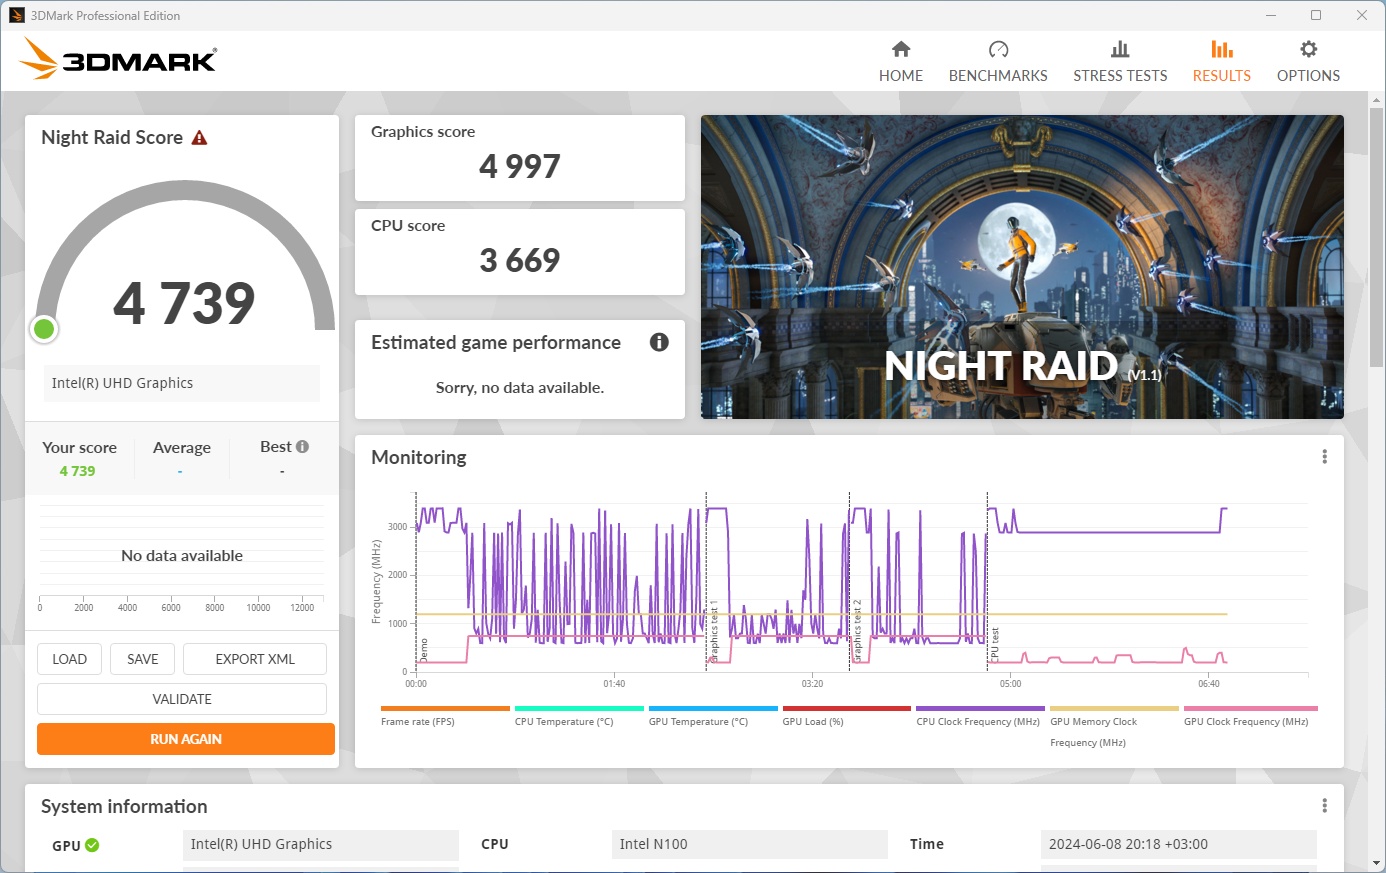Click the Stress Tests bar chart icon
This screenshot has height=873, width=1386.
(1120, 49)
